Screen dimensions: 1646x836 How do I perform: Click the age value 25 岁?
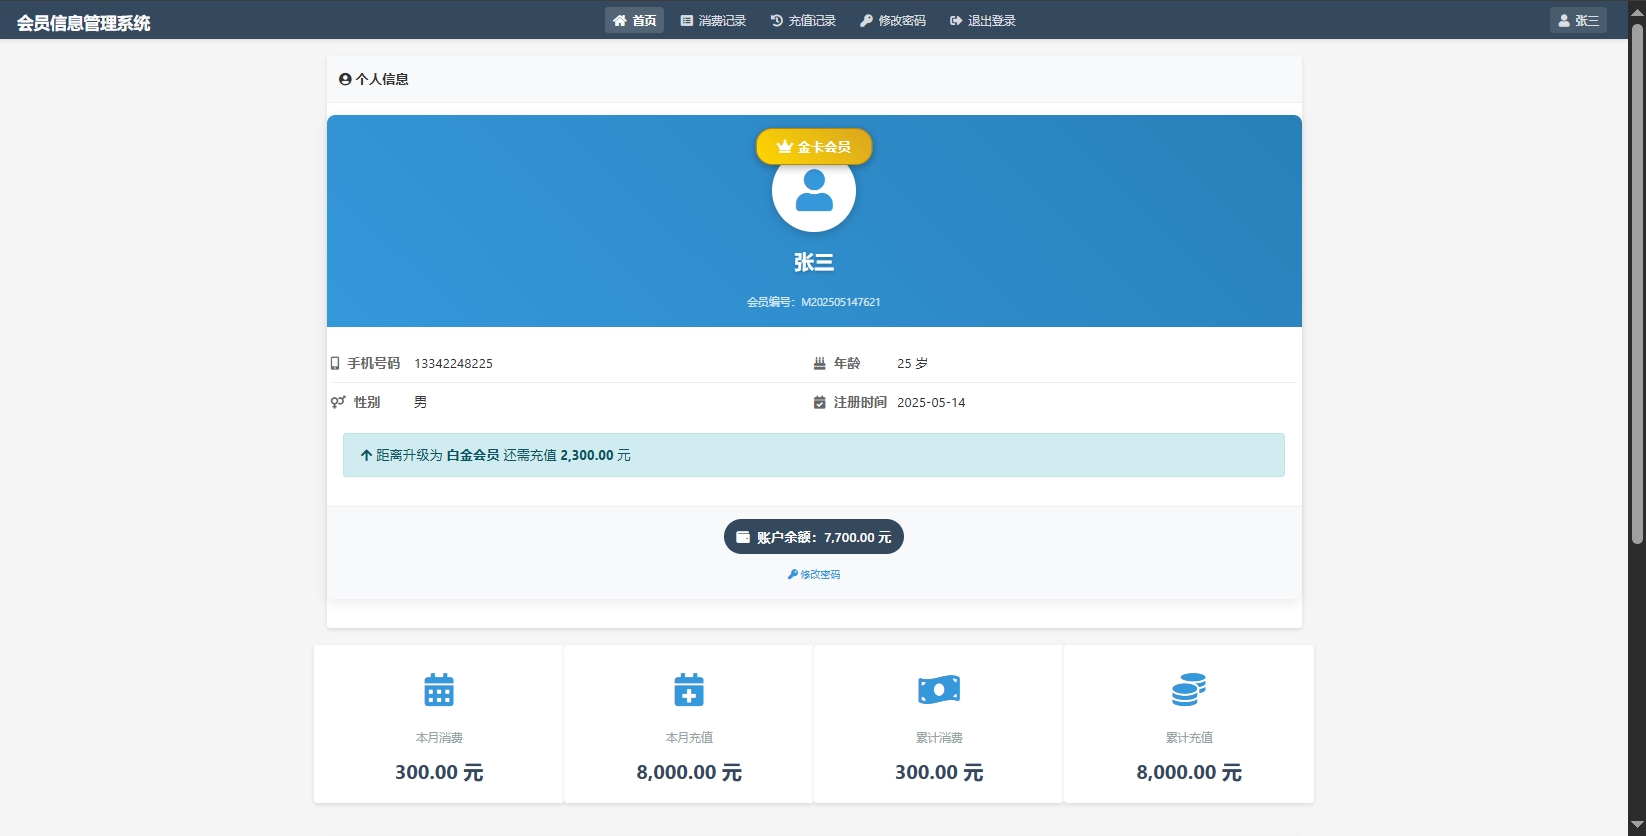913,363
